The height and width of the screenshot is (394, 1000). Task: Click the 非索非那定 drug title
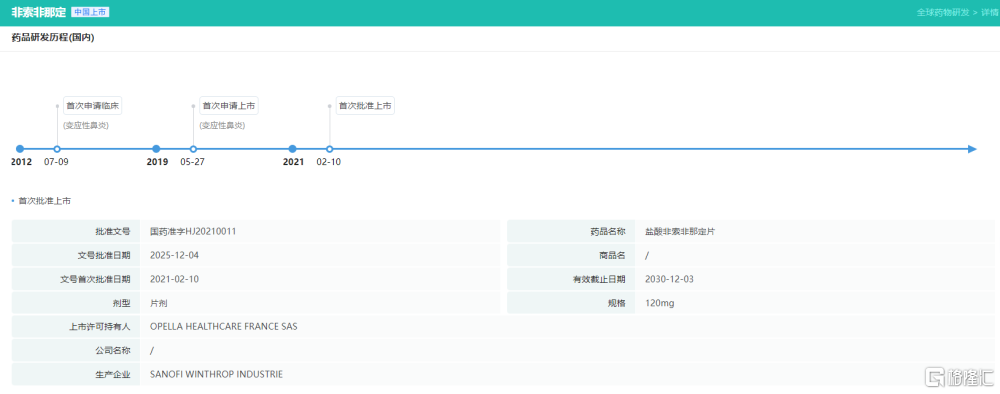point(38,12)
